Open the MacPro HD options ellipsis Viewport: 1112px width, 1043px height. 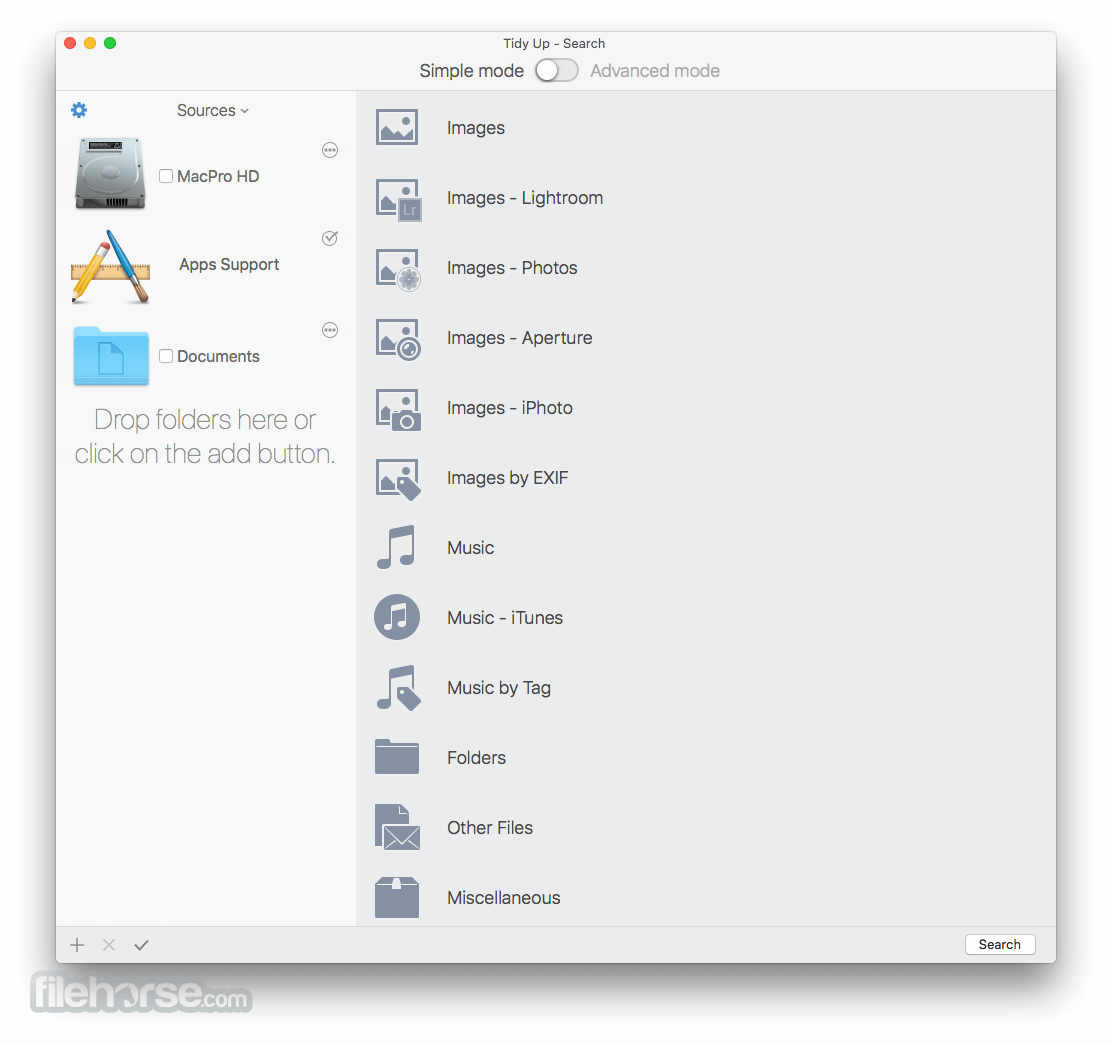pos(330,150)
